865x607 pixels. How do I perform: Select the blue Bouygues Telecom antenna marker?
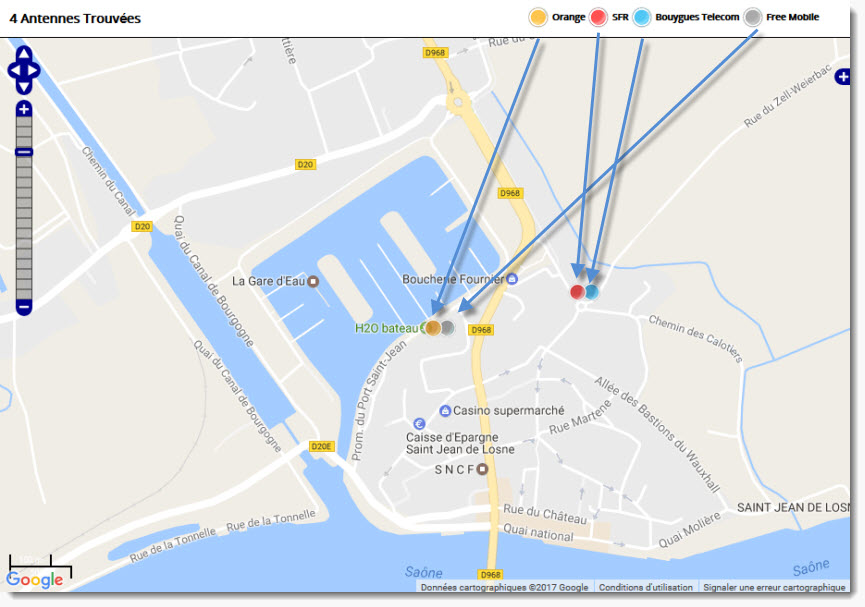[591, 291]
